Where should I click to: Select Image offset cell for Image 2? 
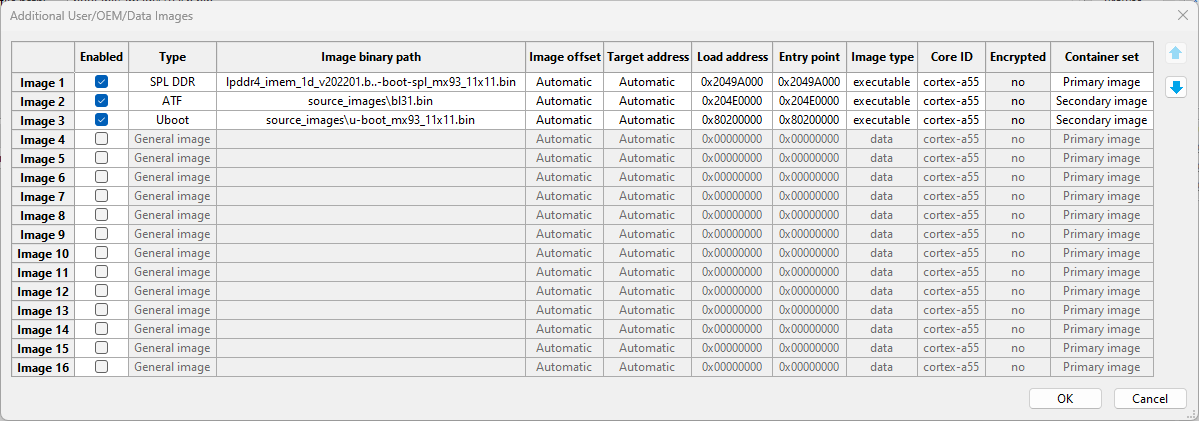click(x=564, y=101)
